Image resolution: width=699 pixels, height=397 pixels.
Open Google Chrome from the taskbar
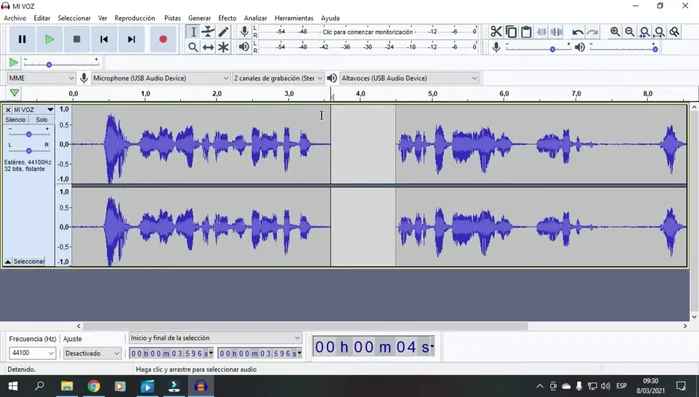pyautogui.click(x=94, y=386)
